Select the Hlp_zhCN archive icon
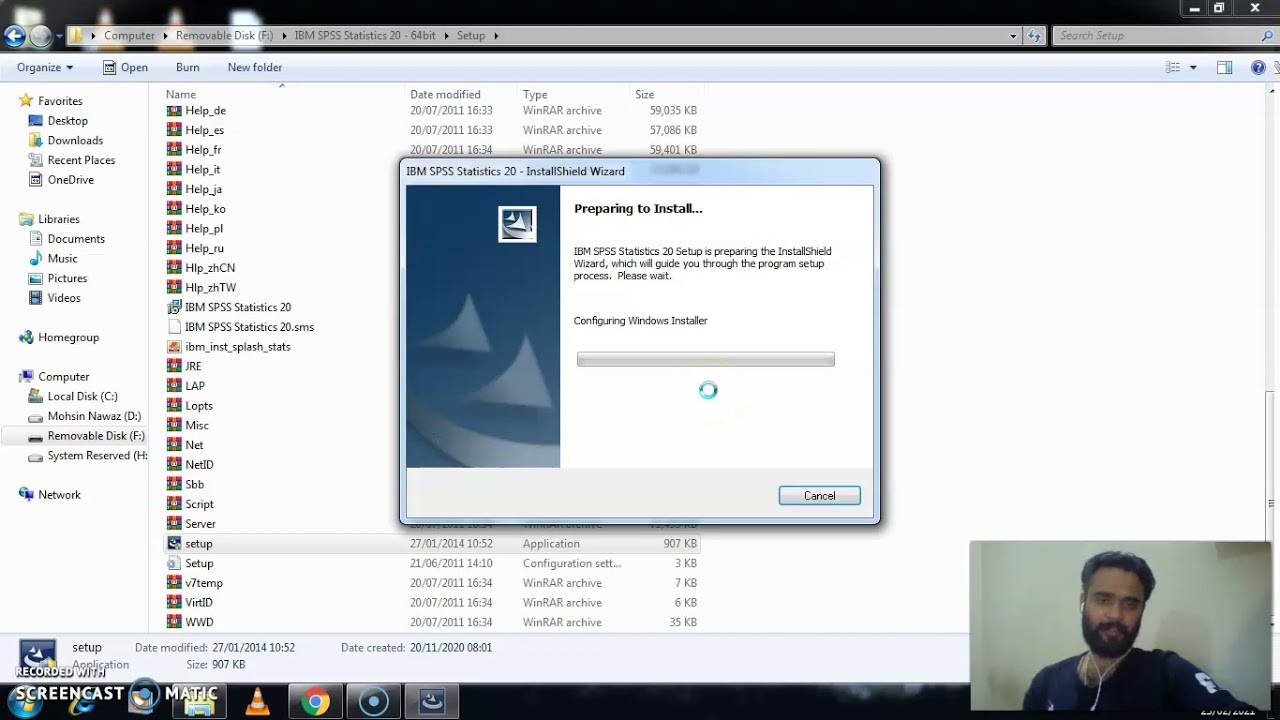1280x720 pixels. tap(174, 268)
